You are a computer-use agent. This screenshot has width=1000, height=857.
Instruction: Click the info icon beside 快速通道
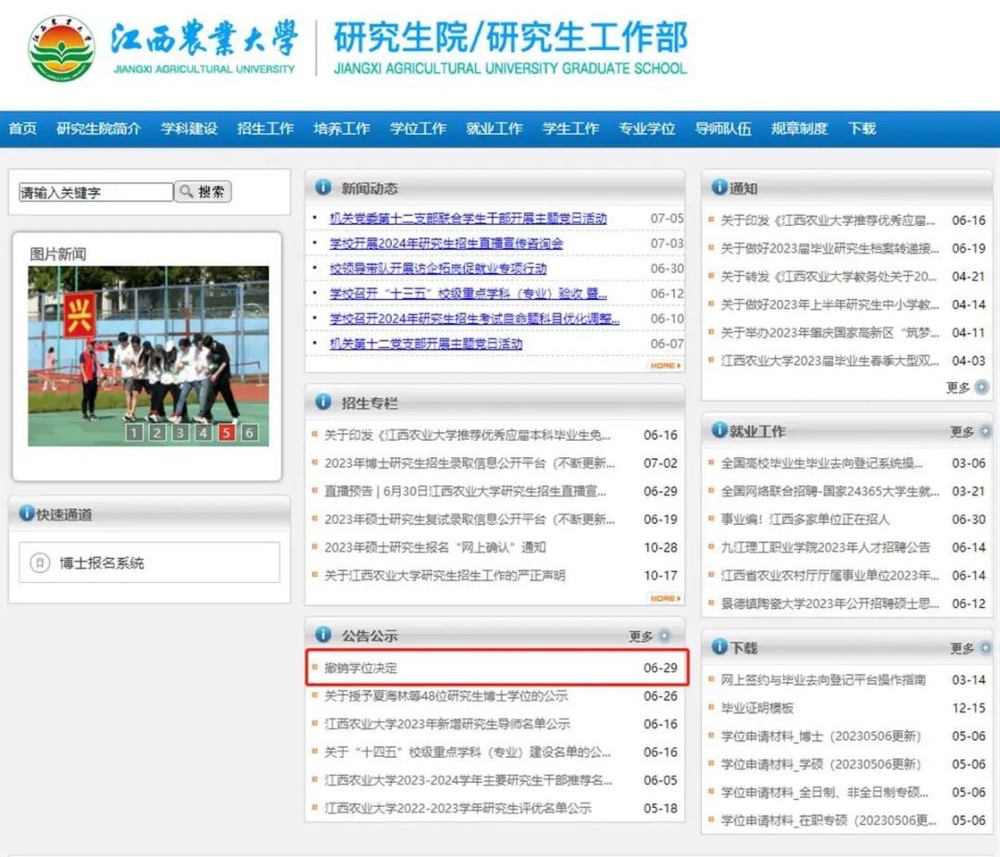click(26, 514)
